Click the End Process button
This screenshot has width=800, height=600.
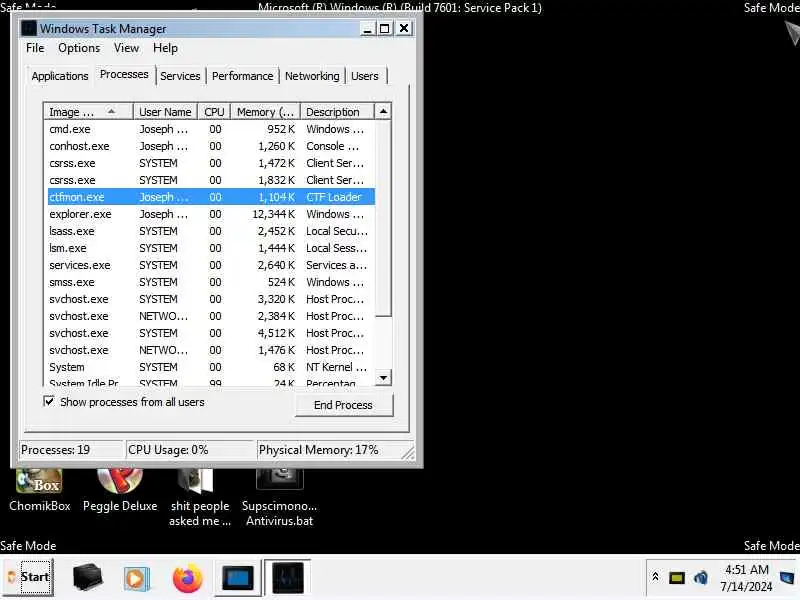pyautogui.click(x=343, y=405)
